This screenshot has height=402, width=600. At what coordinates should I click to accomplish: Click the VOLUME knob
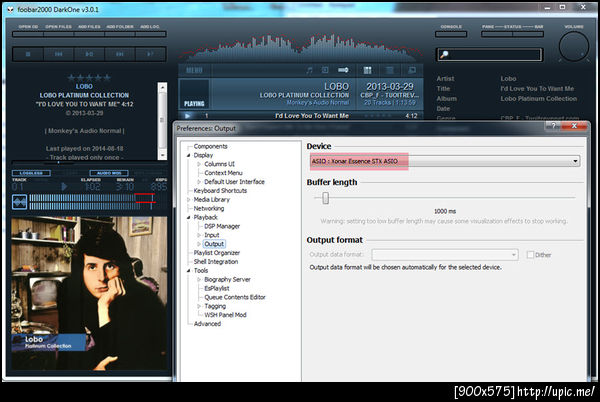(574, 46)
